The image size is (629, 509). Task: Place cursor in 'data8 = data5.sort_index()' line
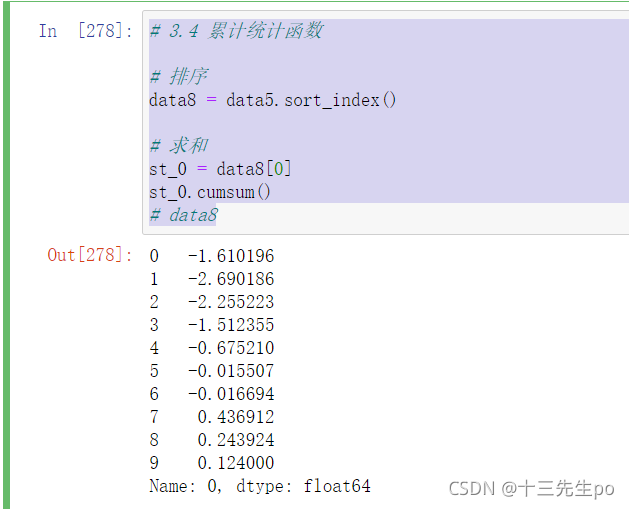click(273, 100)
